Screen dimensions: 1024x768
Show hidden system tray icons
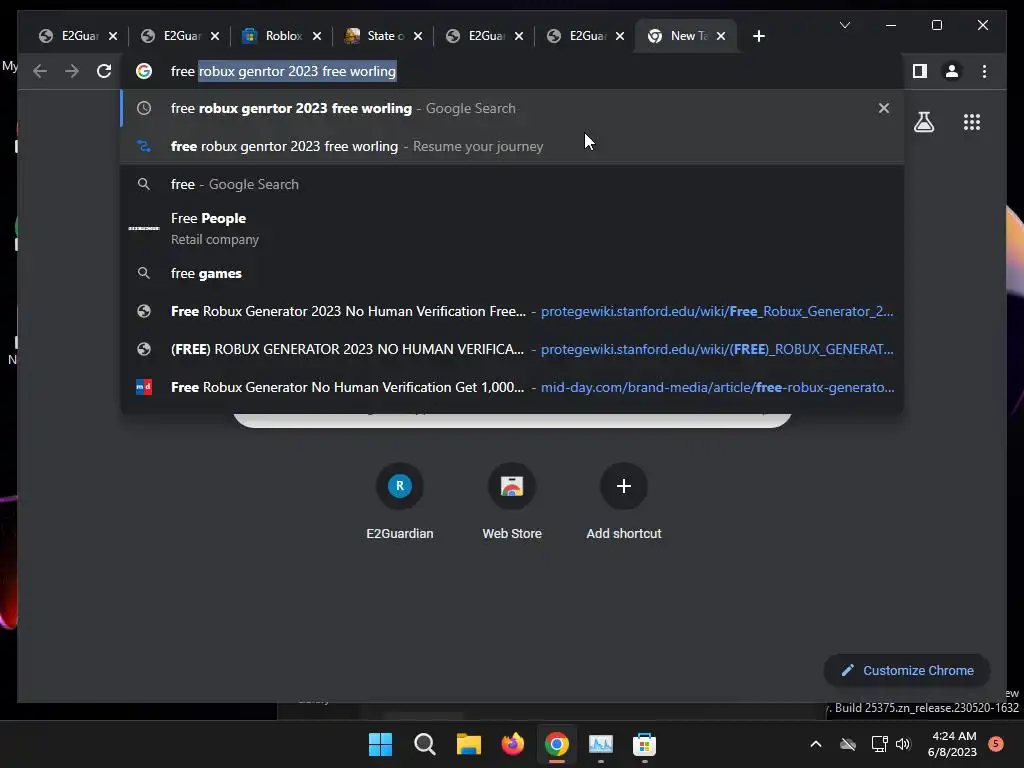tap(816, 744)
